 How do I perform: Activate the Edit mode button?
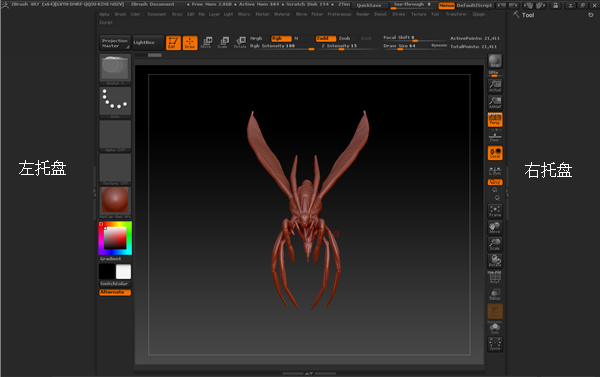[173, 42]
